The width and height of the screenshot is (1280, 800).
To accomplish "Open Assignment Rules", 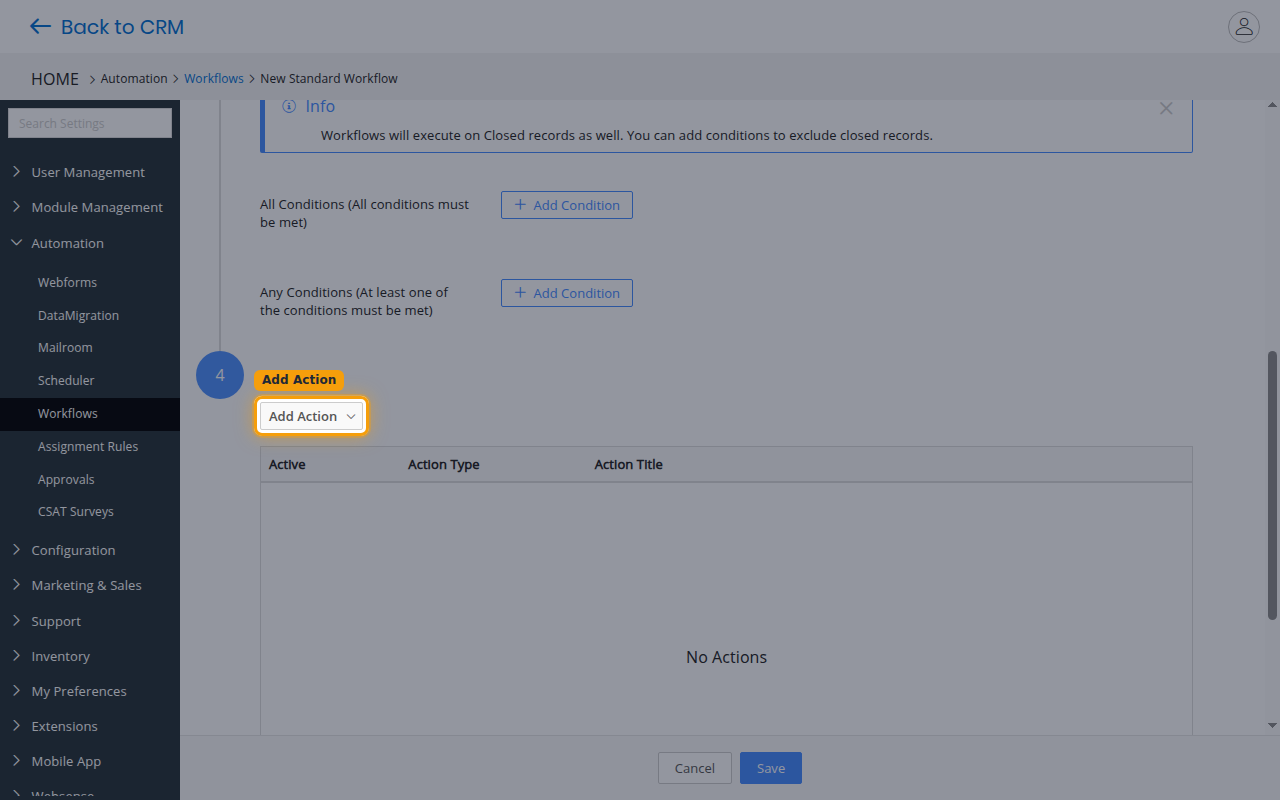I will pyautogui.click(x=88, y=446).
